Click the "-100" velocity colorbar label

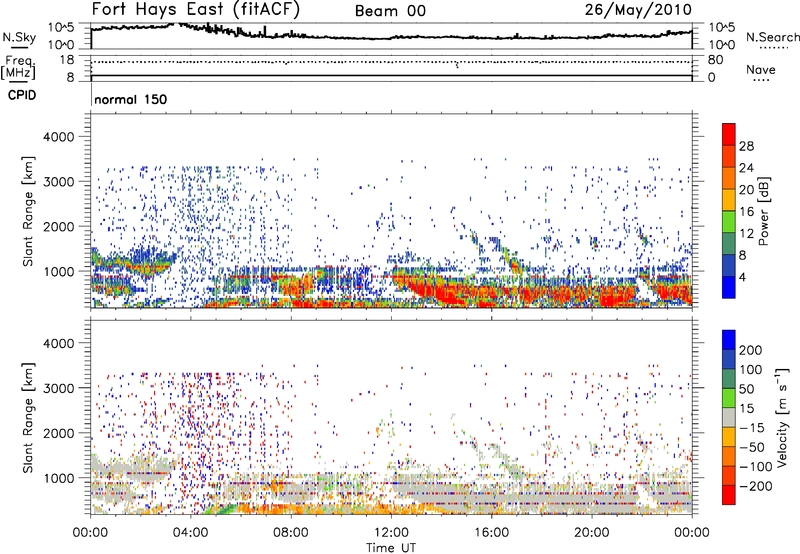coord(756,467)
